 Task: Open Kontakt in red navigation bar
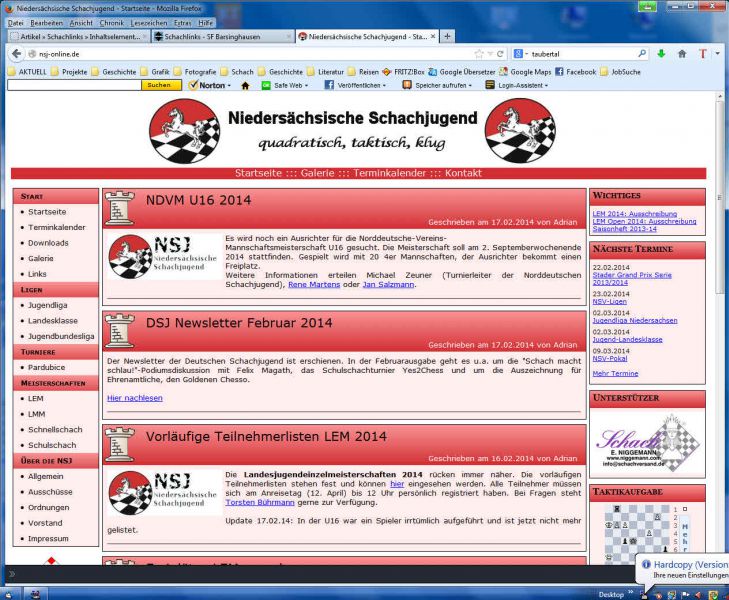click(x=463, y=173)
